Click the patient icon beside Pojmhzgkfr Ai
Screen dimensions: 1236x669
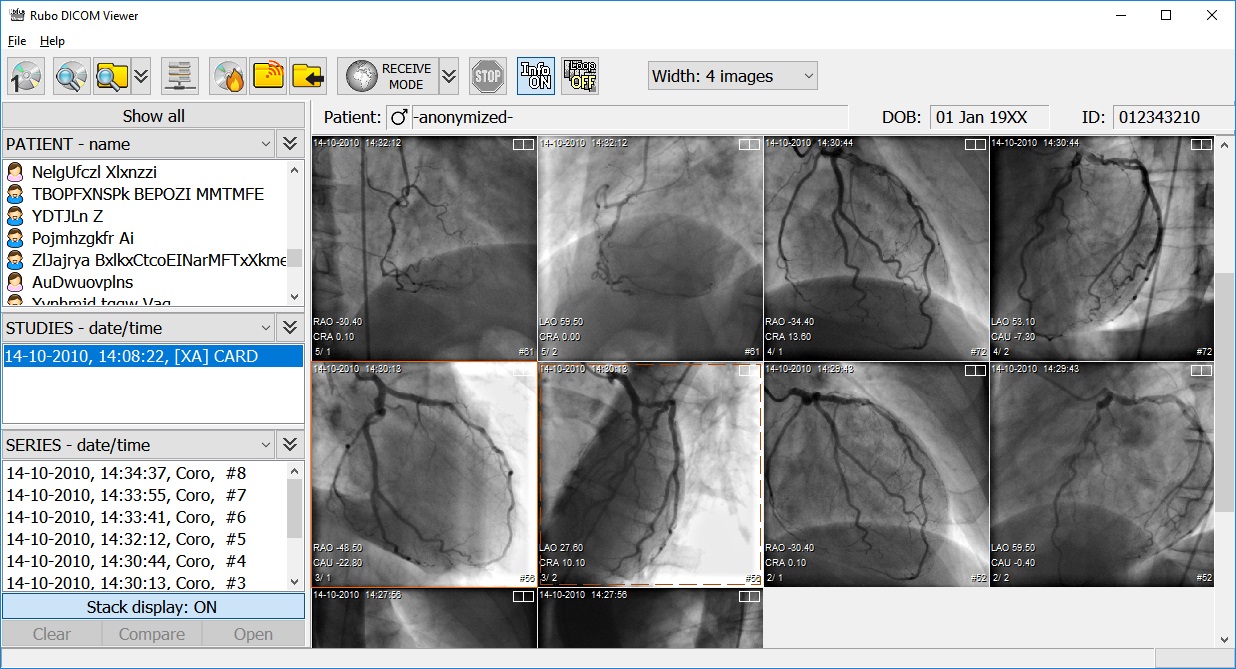pos(15,239)
